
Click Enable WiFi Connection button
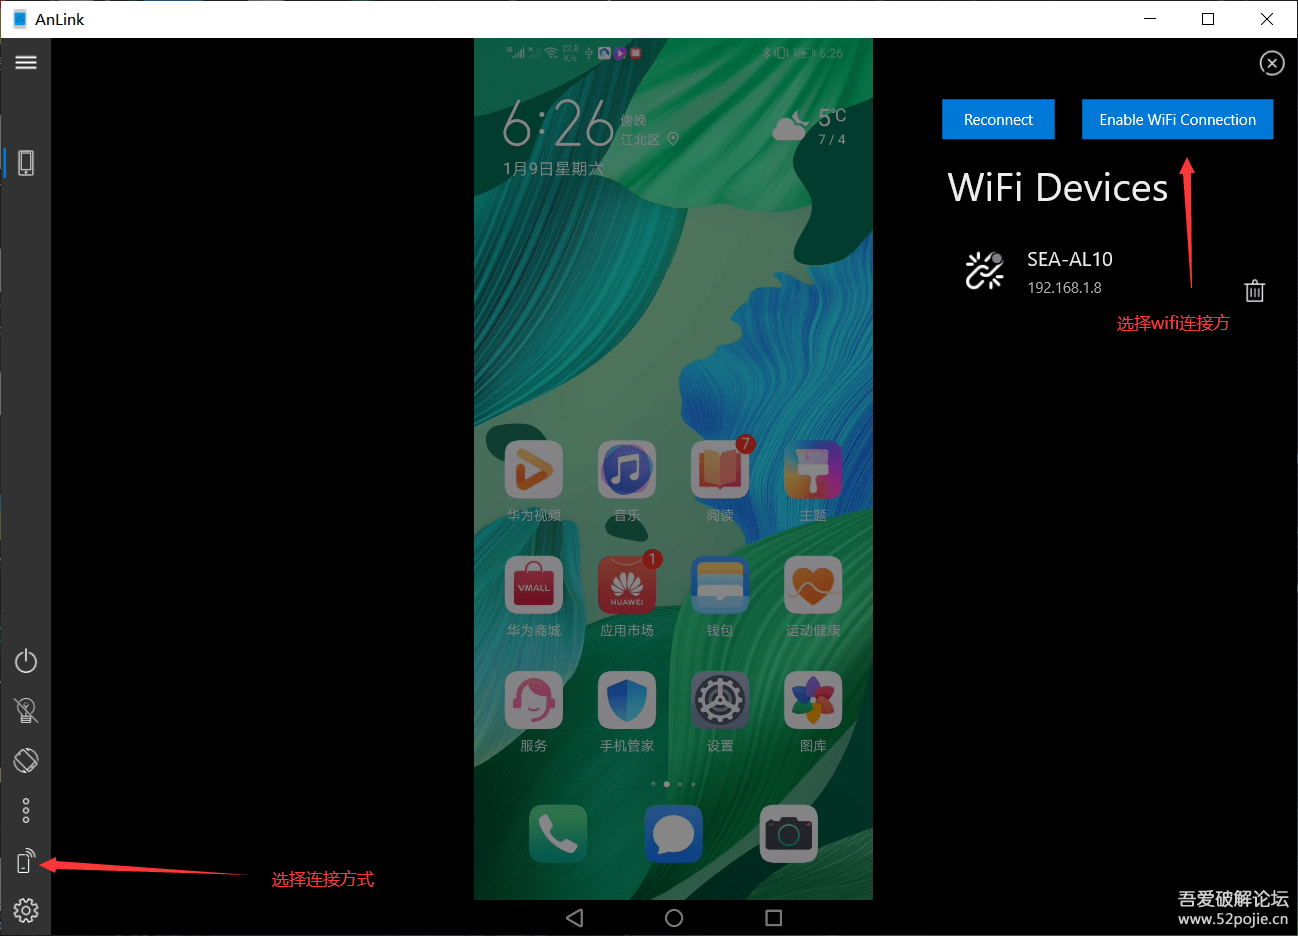tap(1177, 120)
